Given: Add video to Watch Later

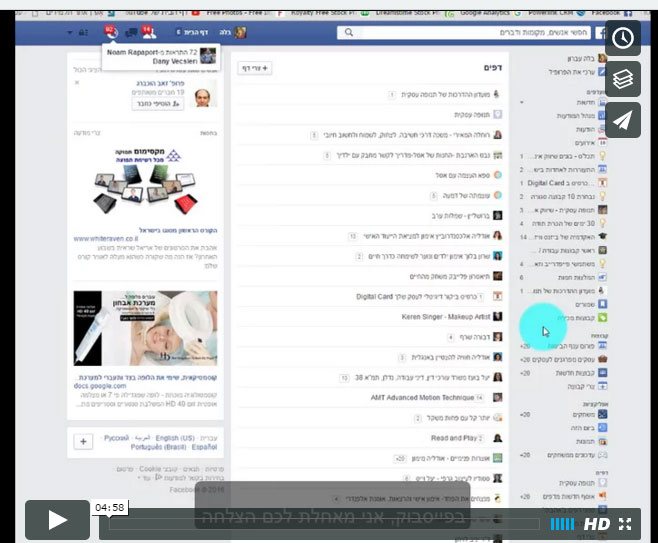Looking at the screenshot, I should point(623,38).
